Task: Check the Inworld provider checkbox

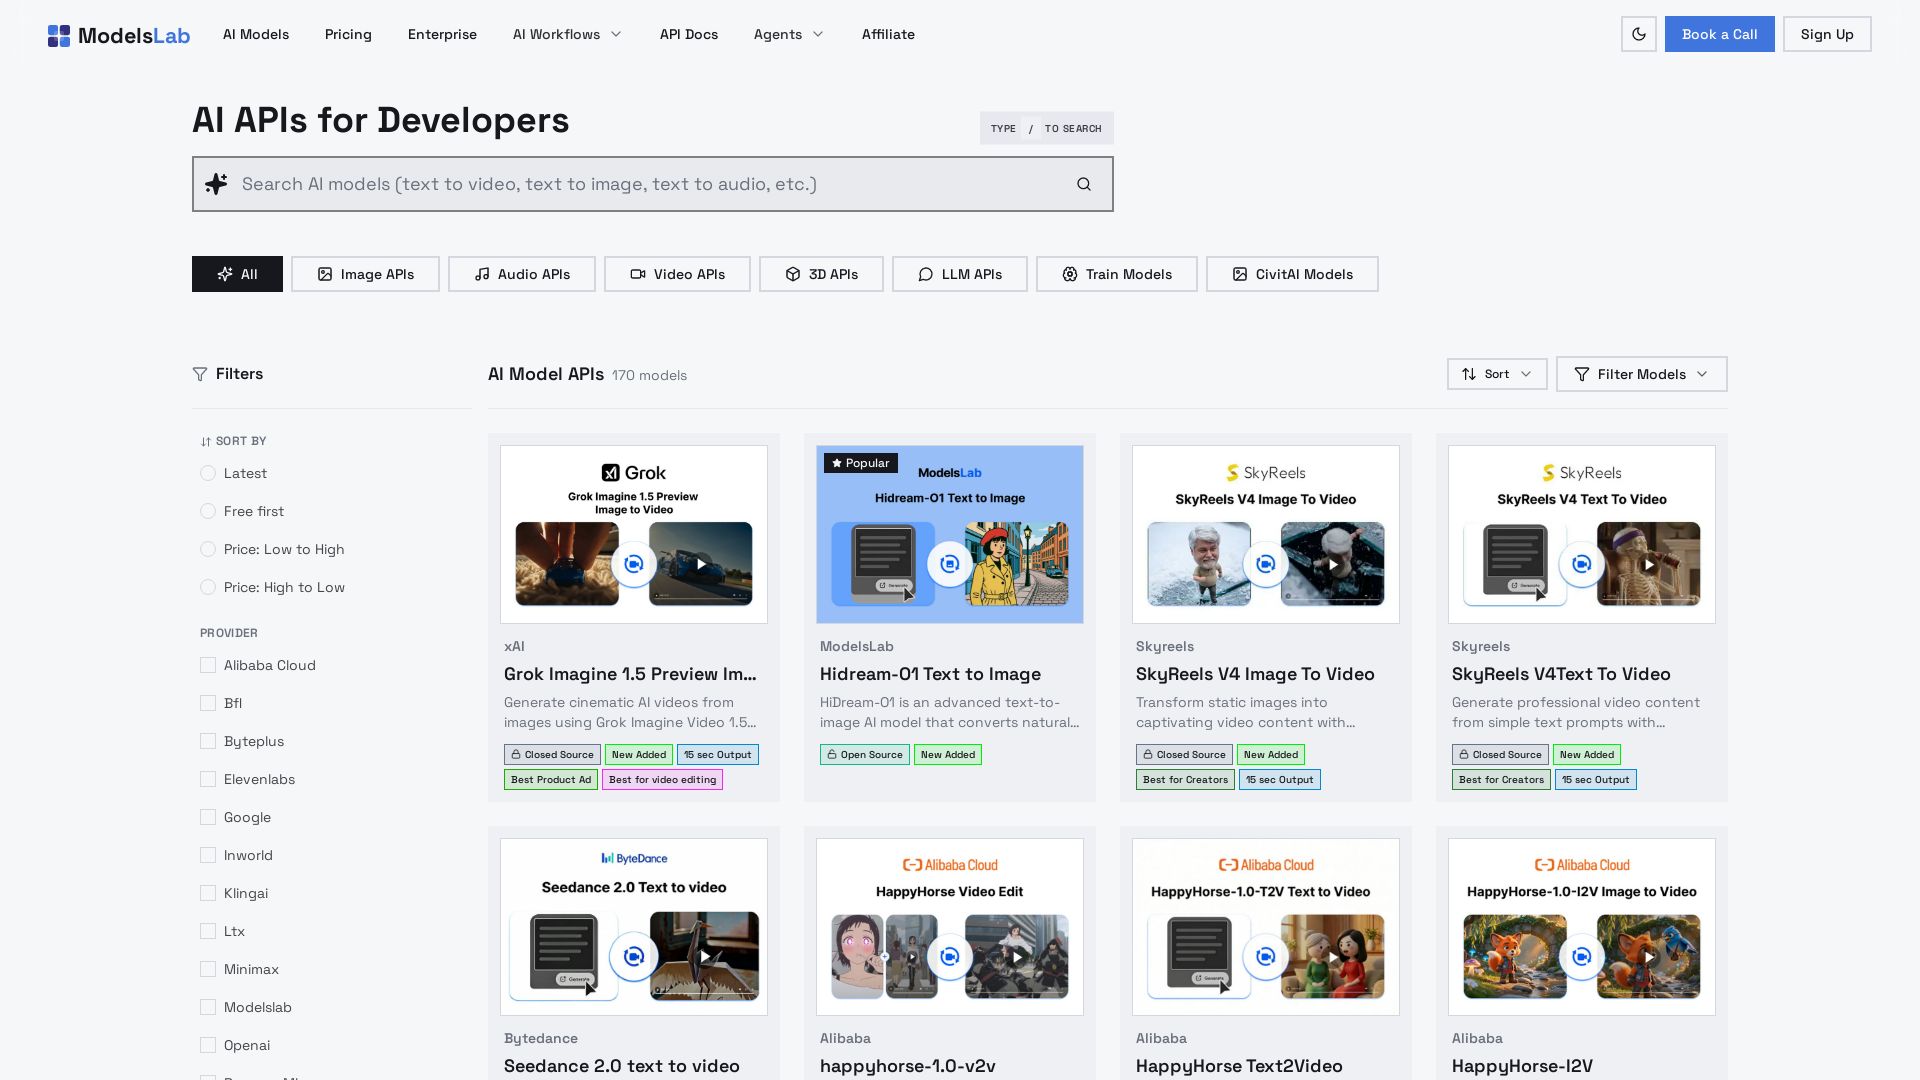Action: (208, 855)
